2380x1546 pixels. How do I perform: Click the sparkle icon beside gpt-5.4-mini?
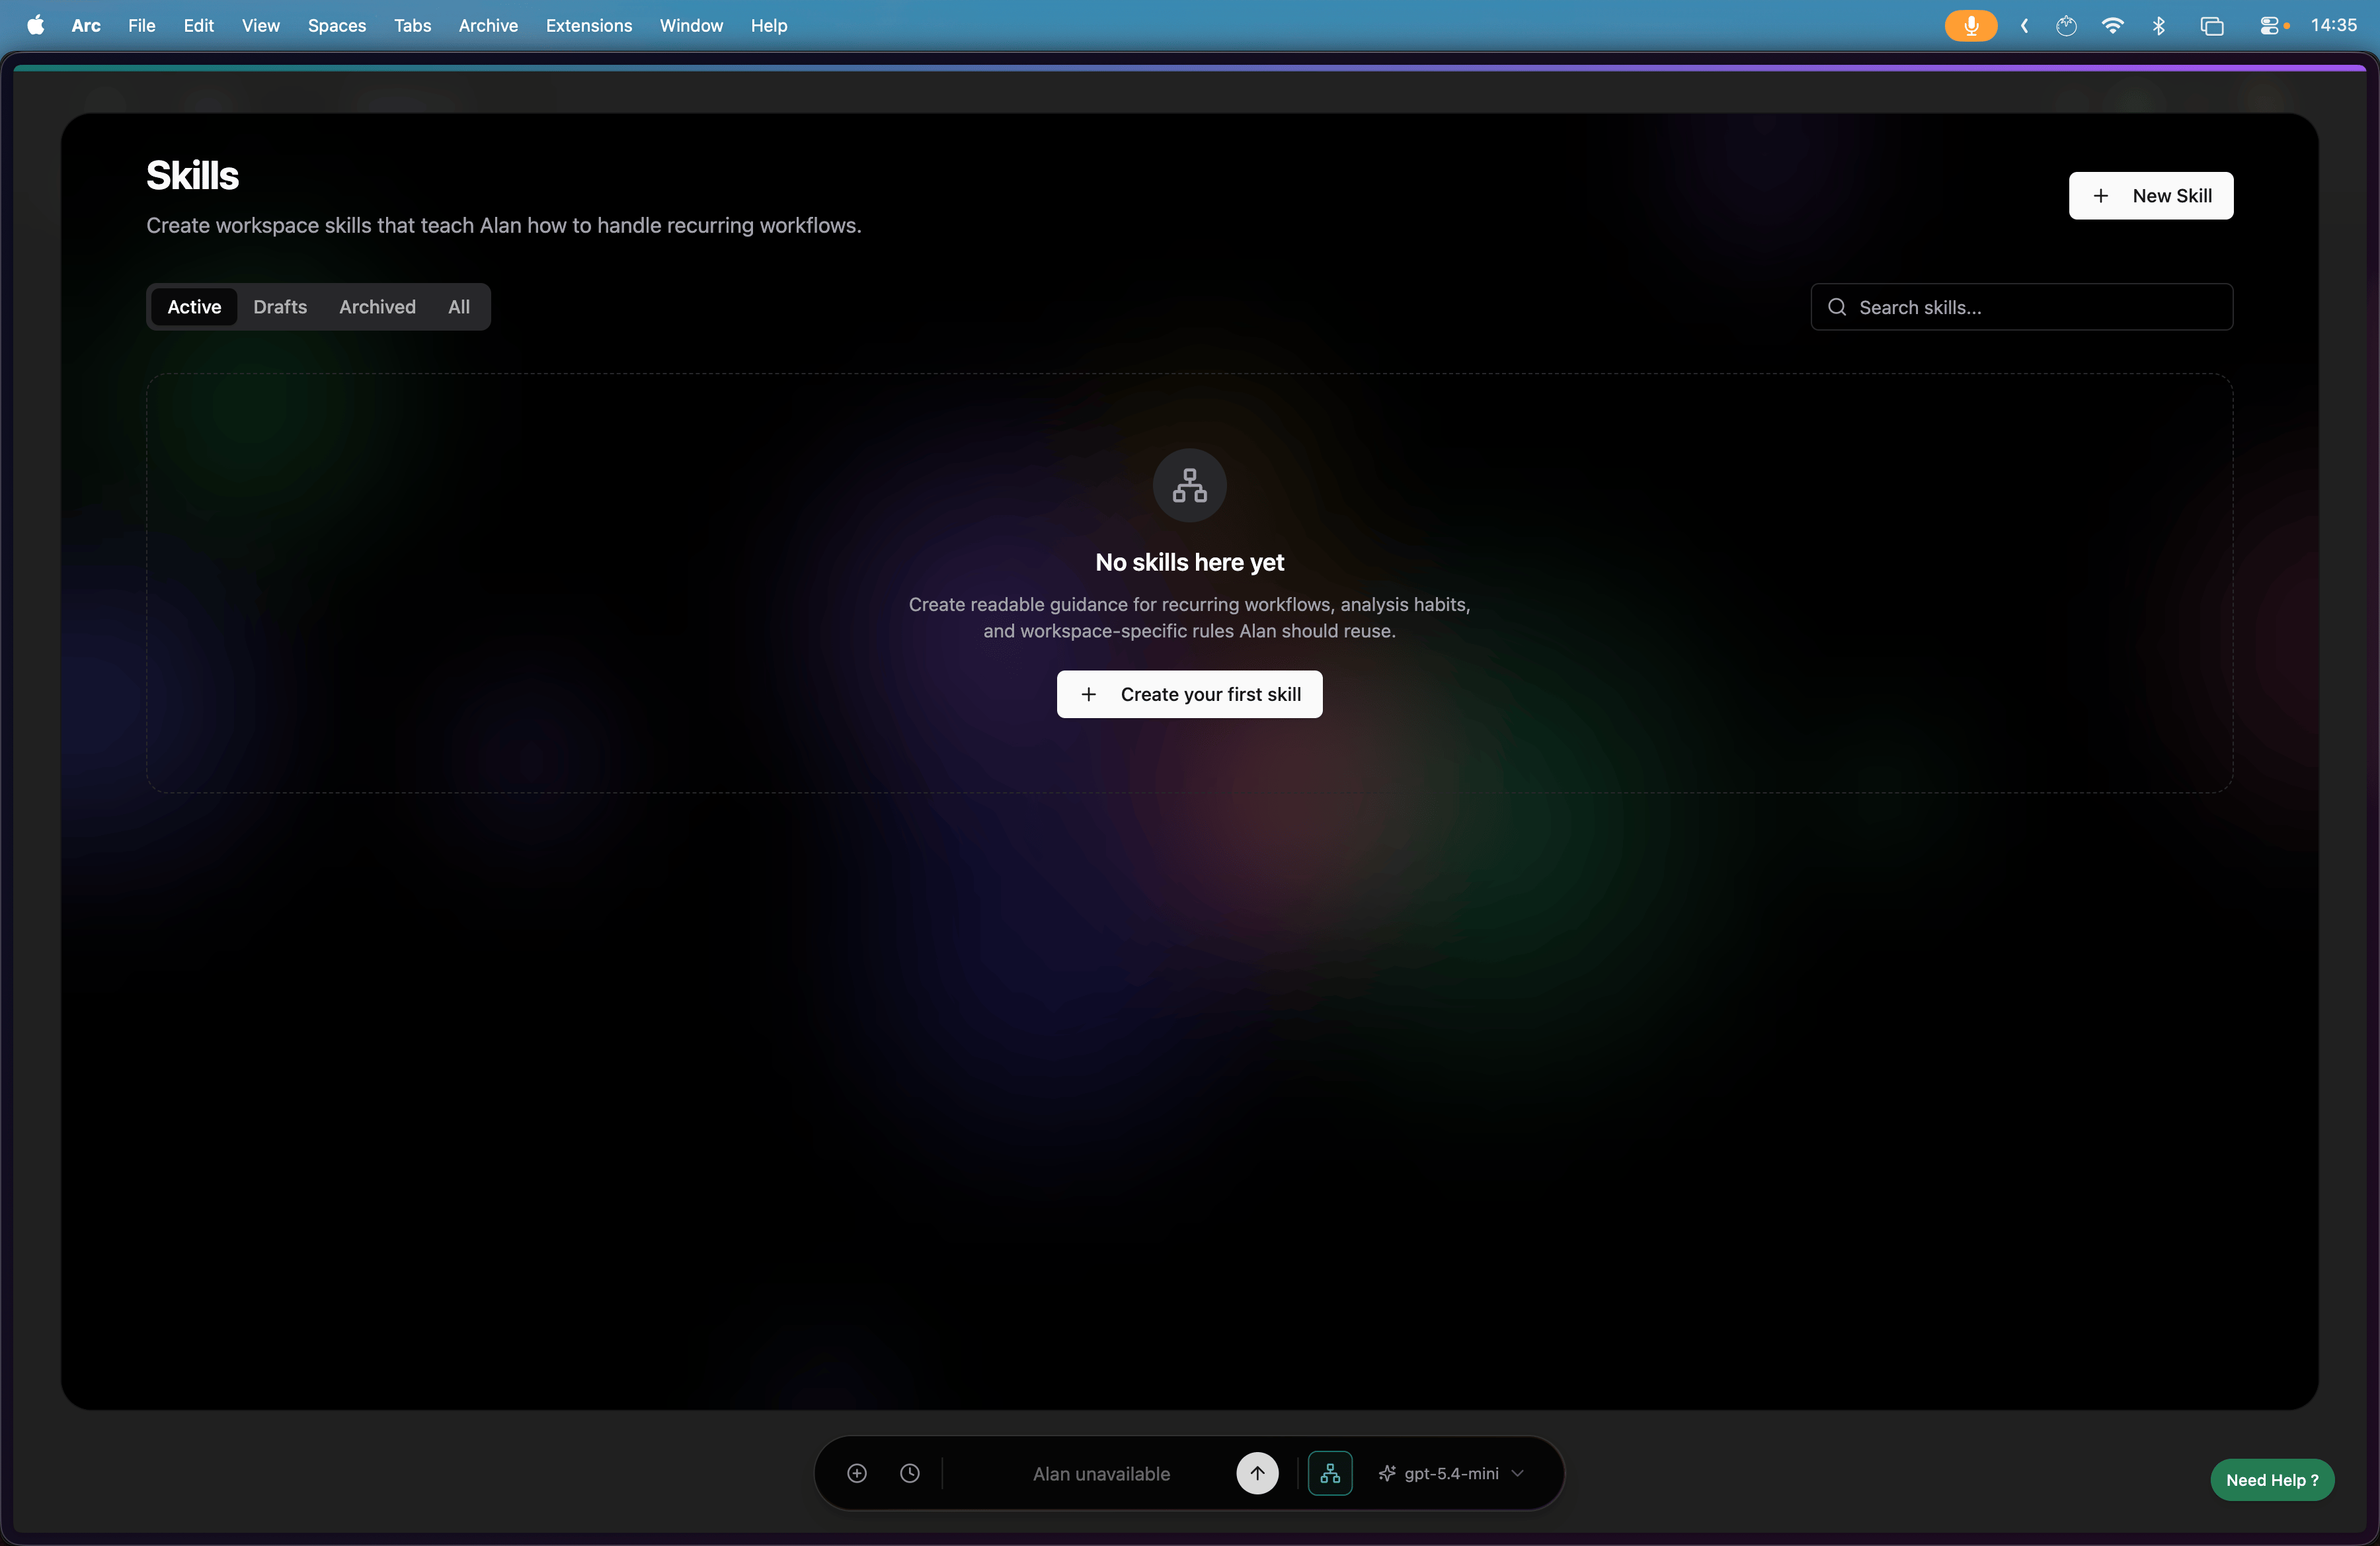point(1387,1473)
